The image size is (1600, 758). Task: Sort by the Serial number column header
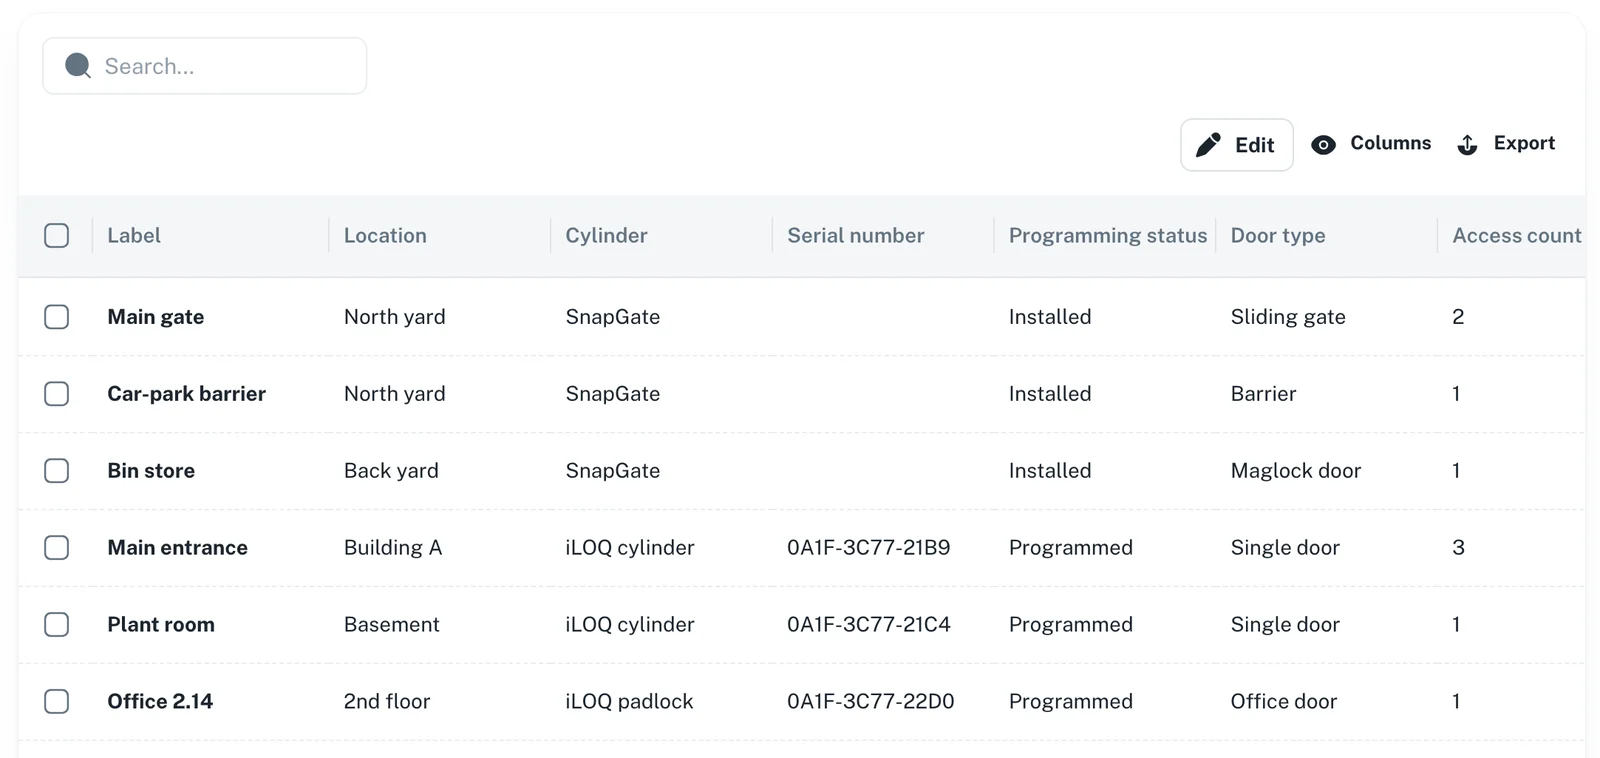click(855, 235)
